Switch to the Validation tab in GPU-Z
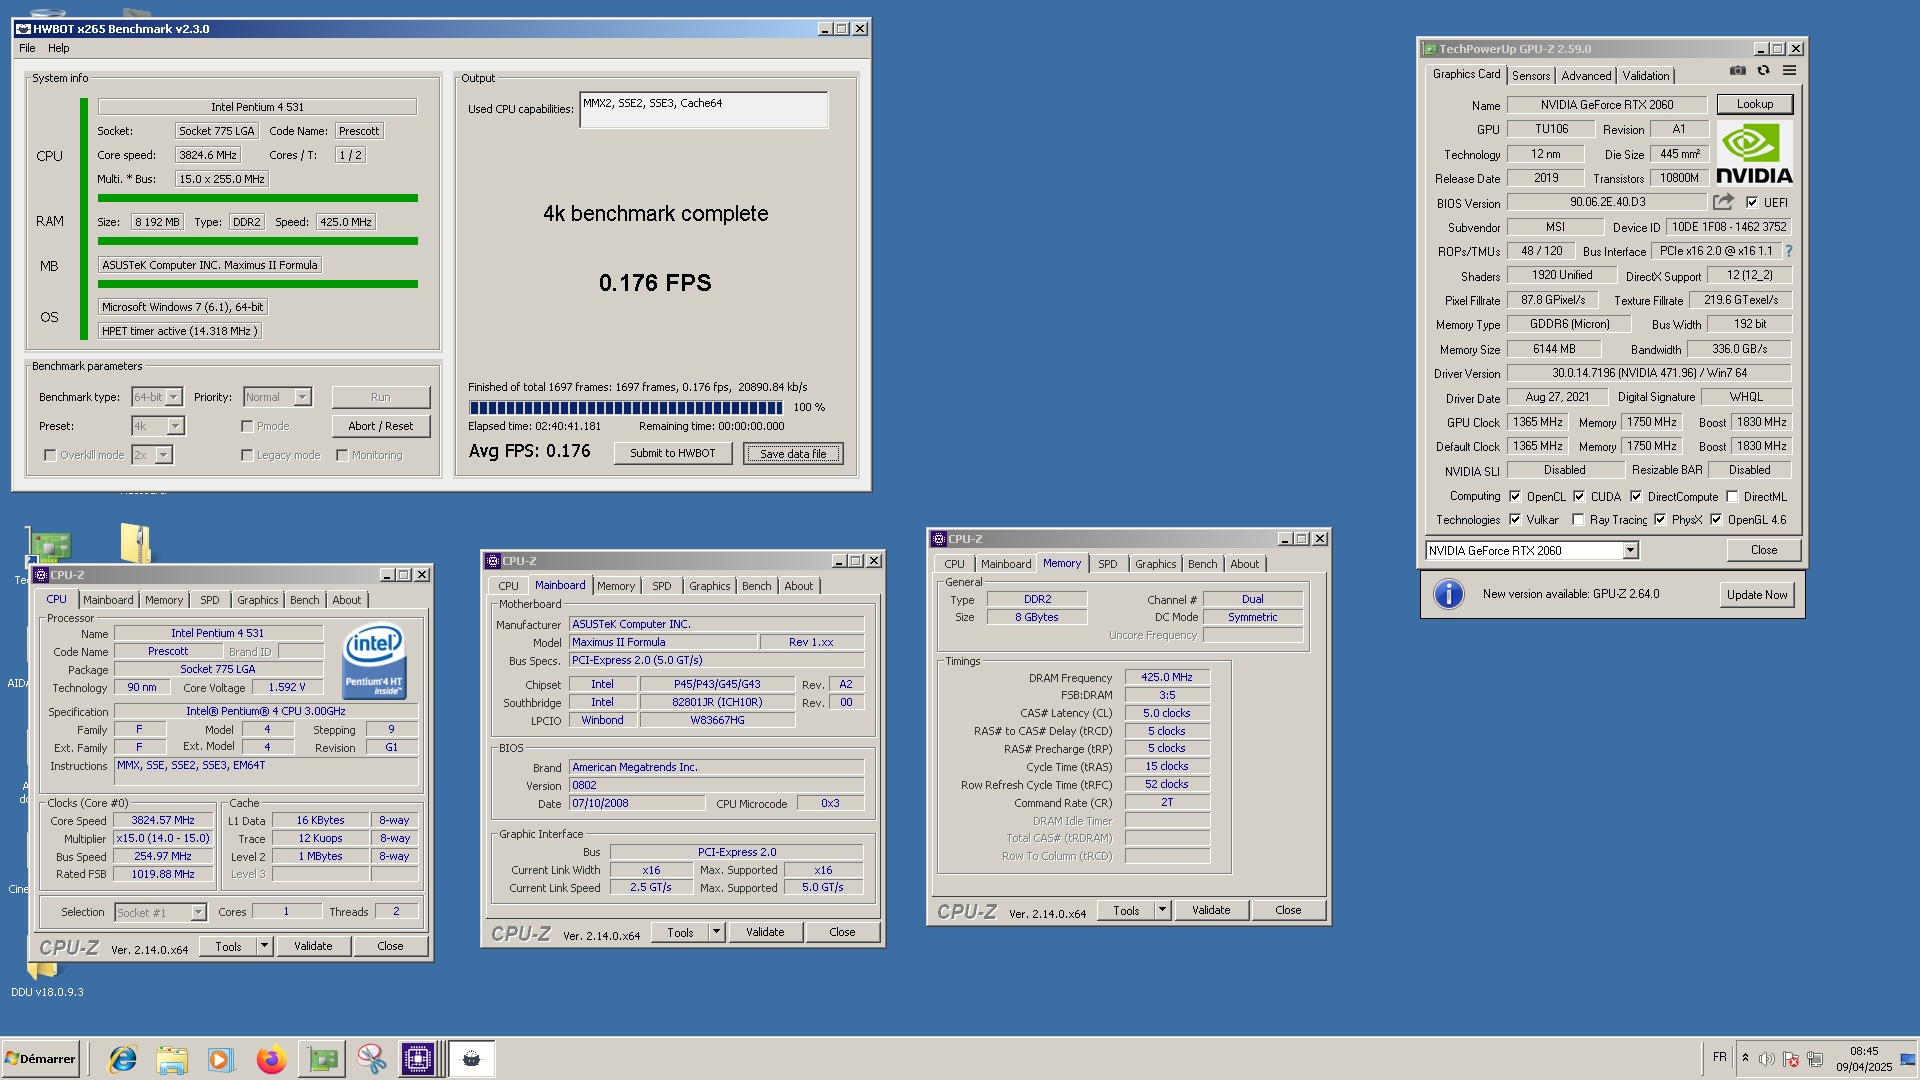 [x=1646, y=76]
